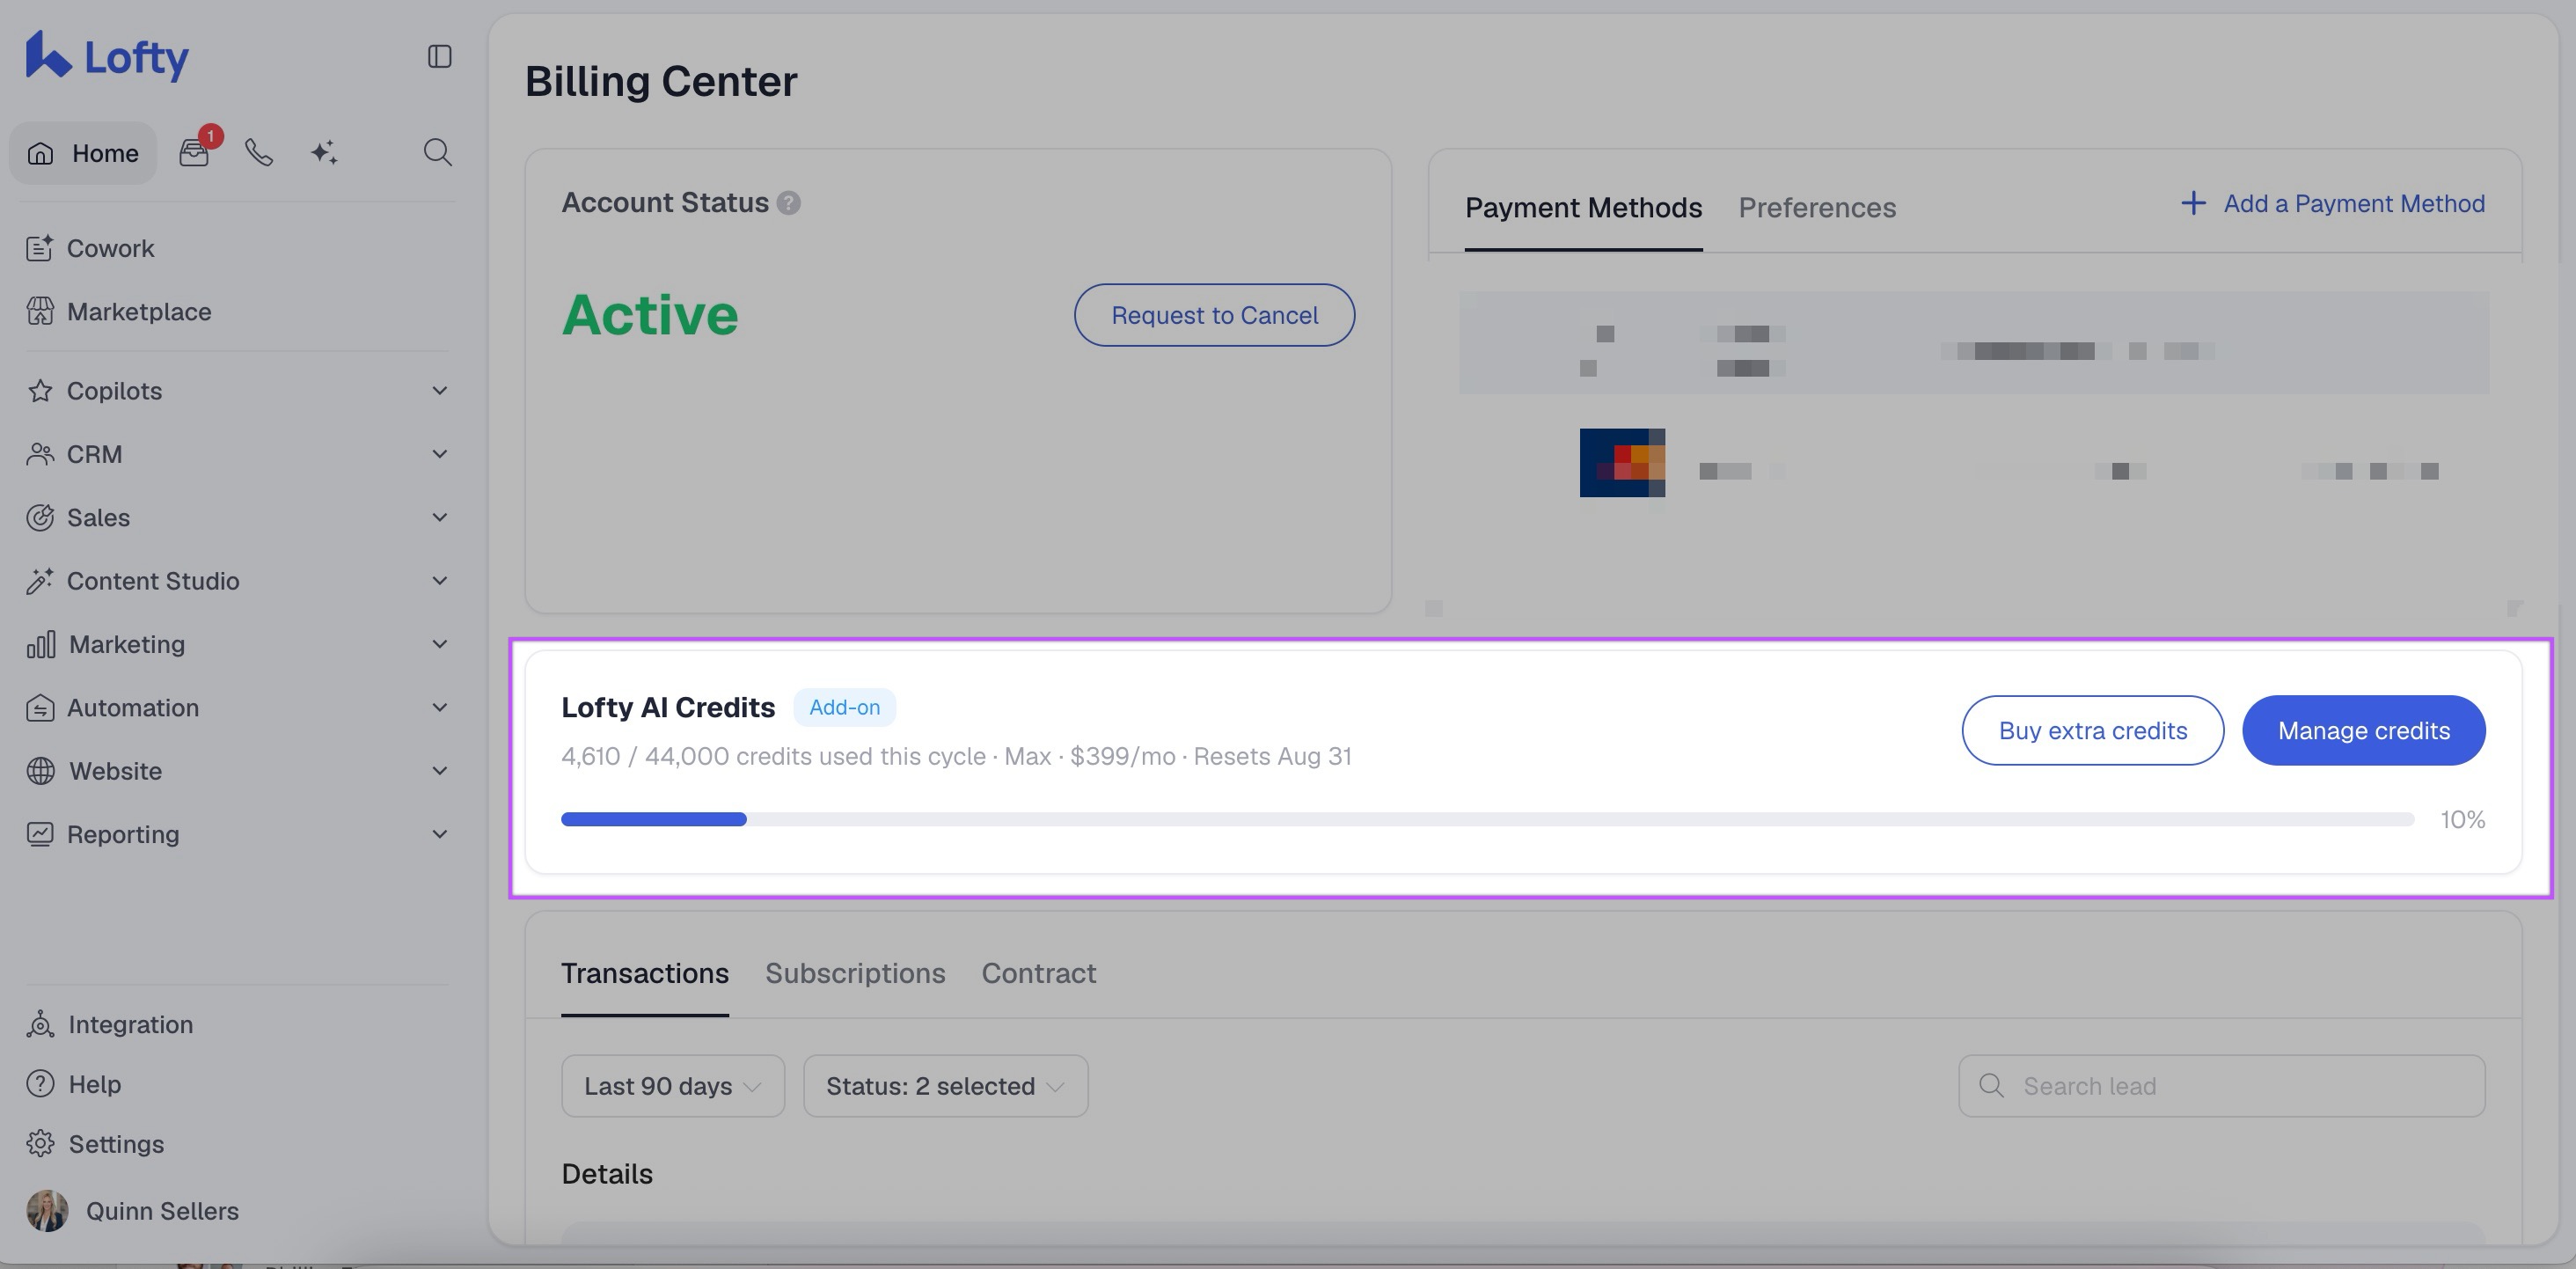Open the Last 90 days dropdown
The image size is (2576, 1269).
click(673, 1086)
